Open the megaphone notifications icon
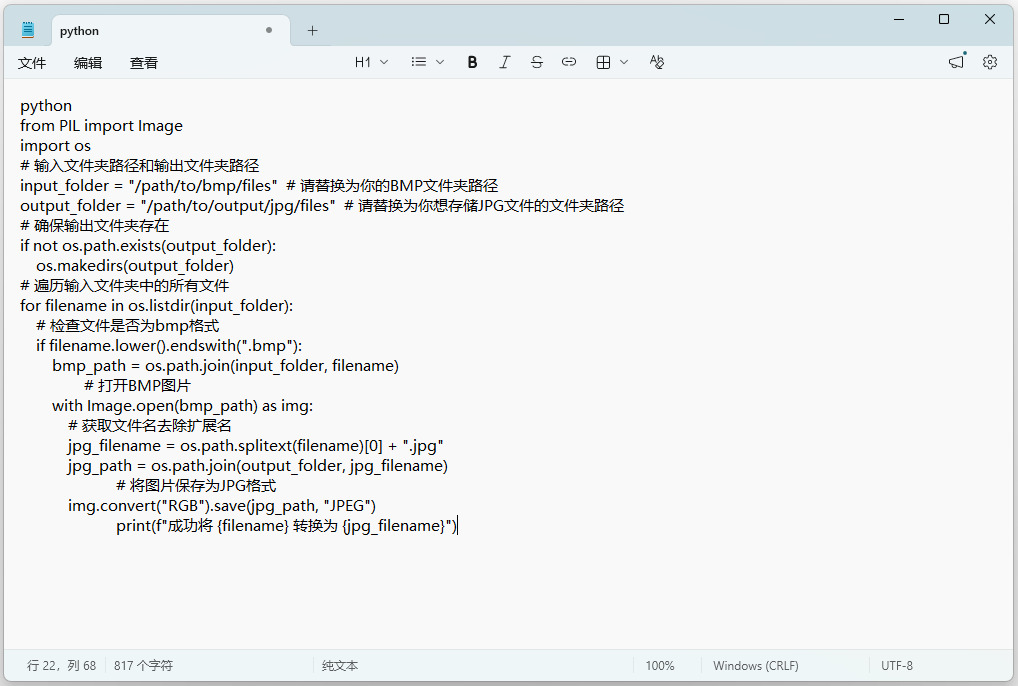This screenshot has width=1018, height=686. click(x=957, y=62)
